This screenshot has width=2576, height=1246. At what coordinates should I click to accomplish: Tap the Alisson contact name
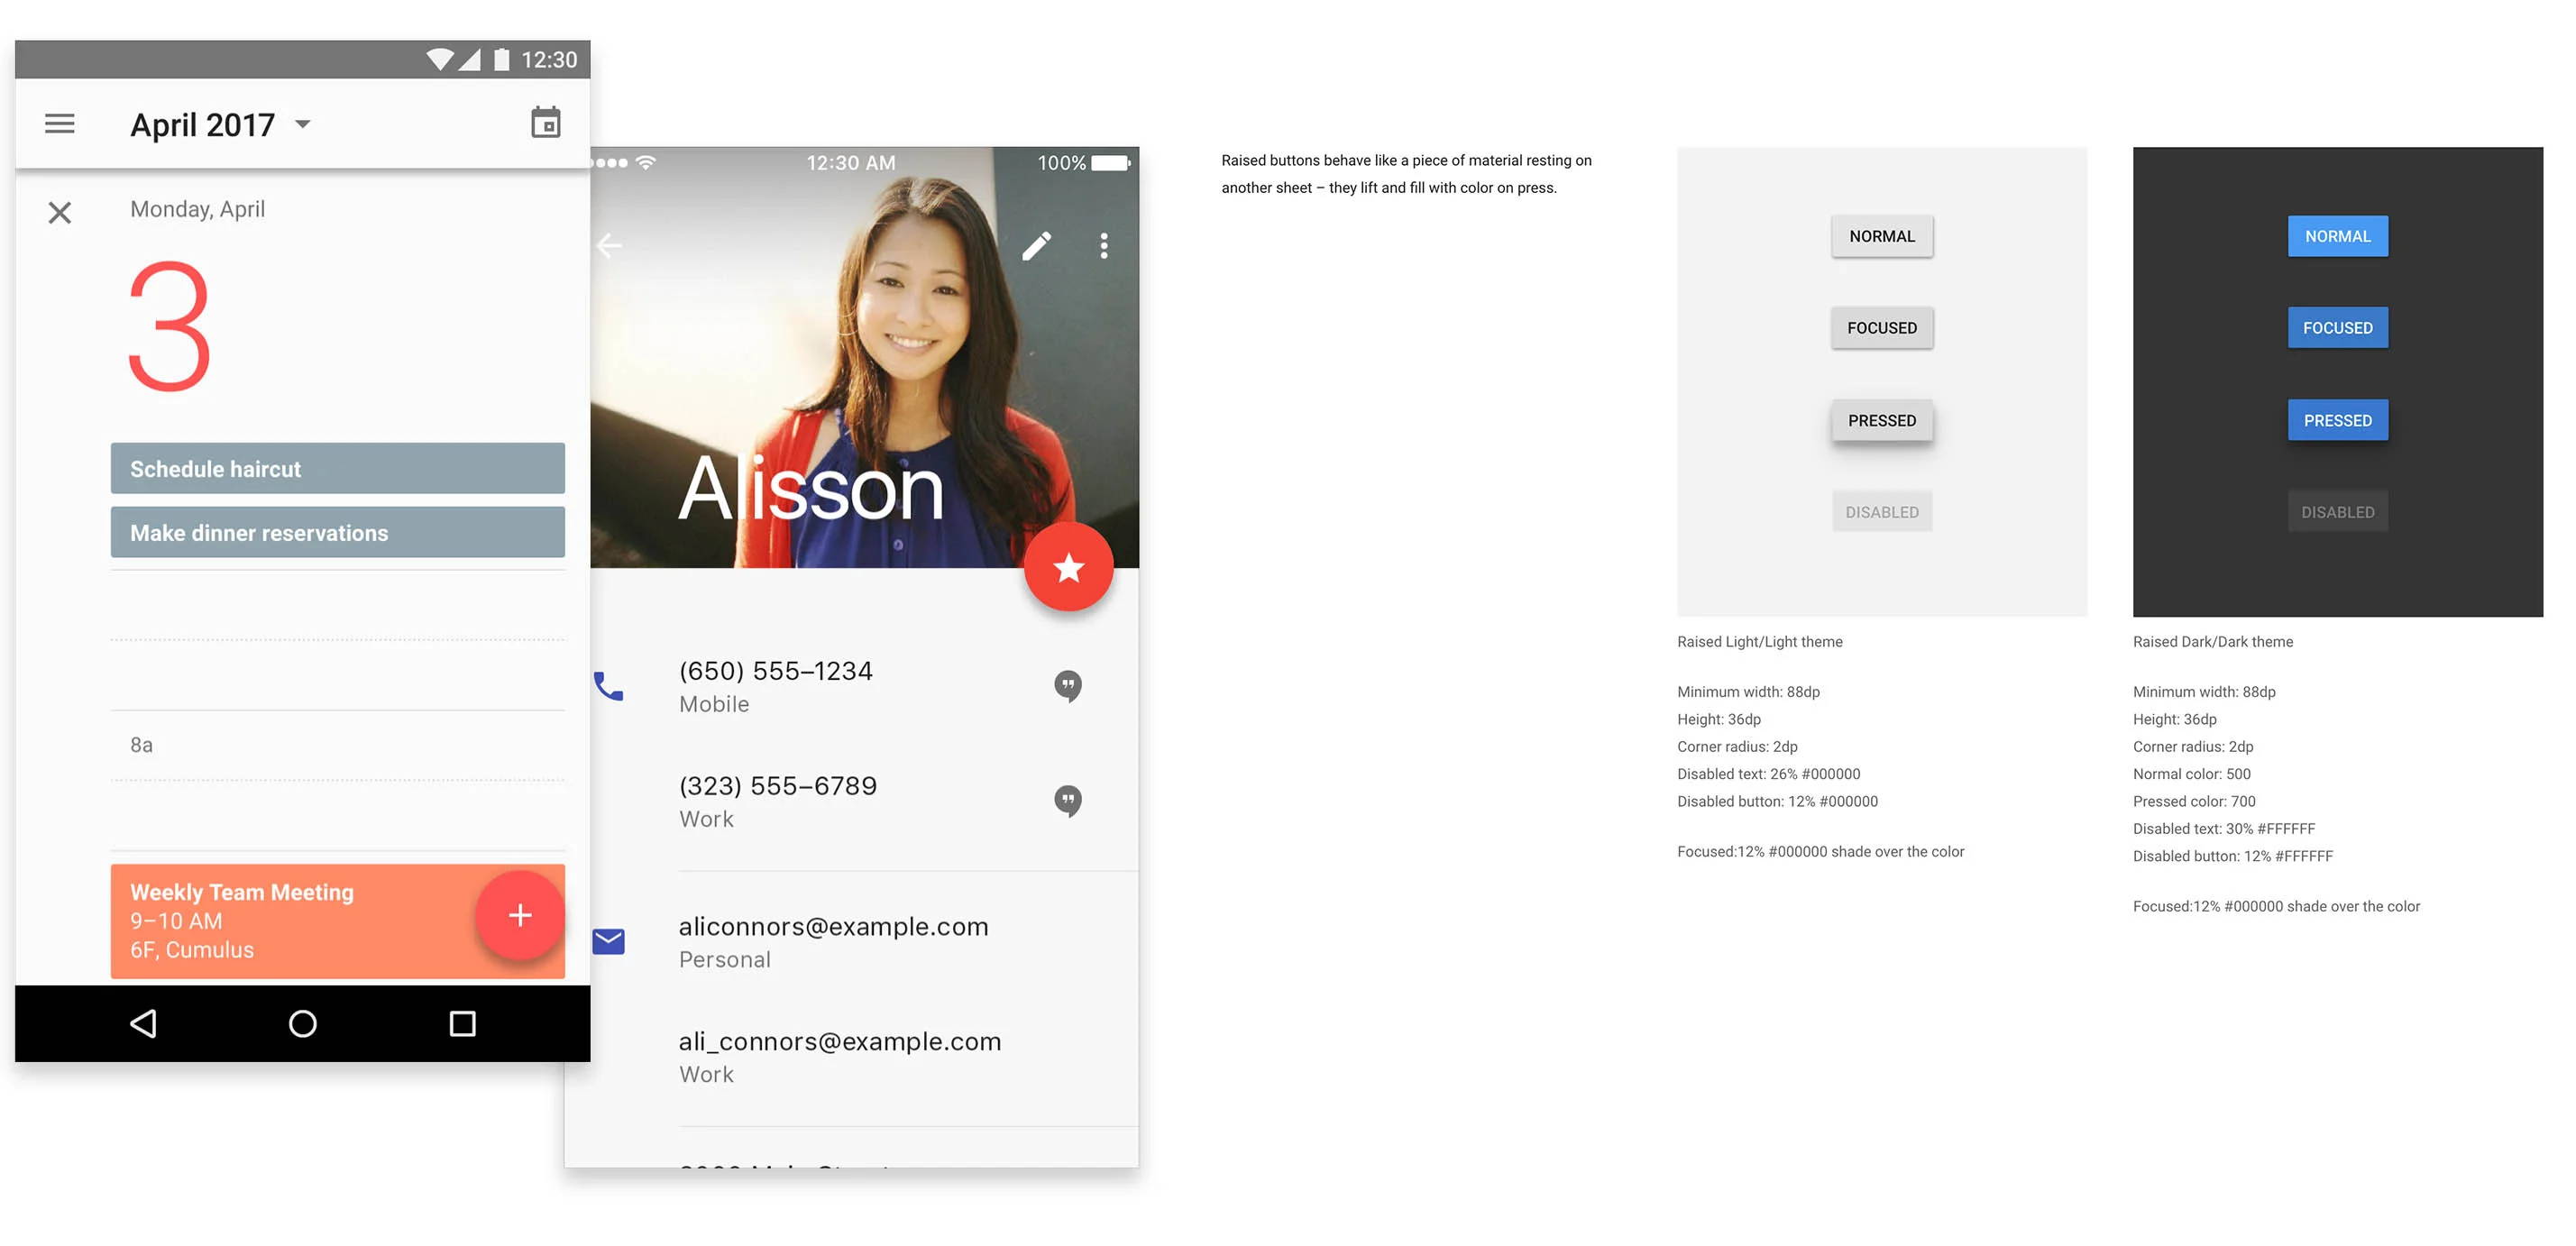[811, 488]
